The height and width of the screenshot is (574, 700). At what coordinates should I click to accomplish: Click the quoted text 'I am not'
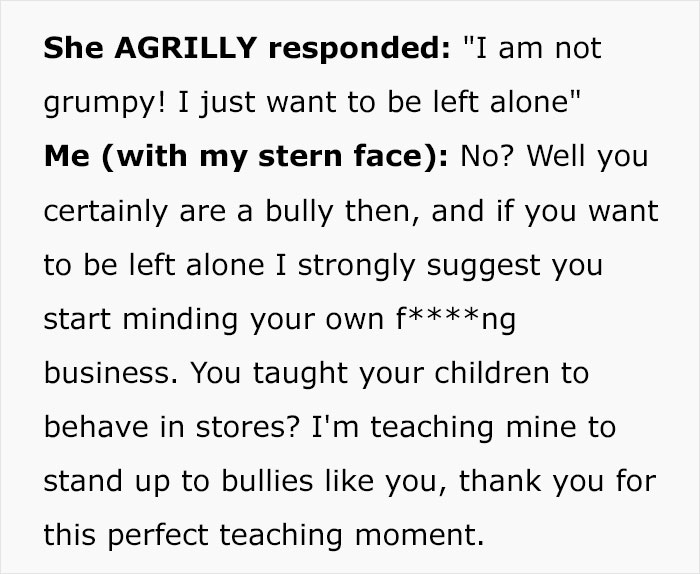point(533,48)
